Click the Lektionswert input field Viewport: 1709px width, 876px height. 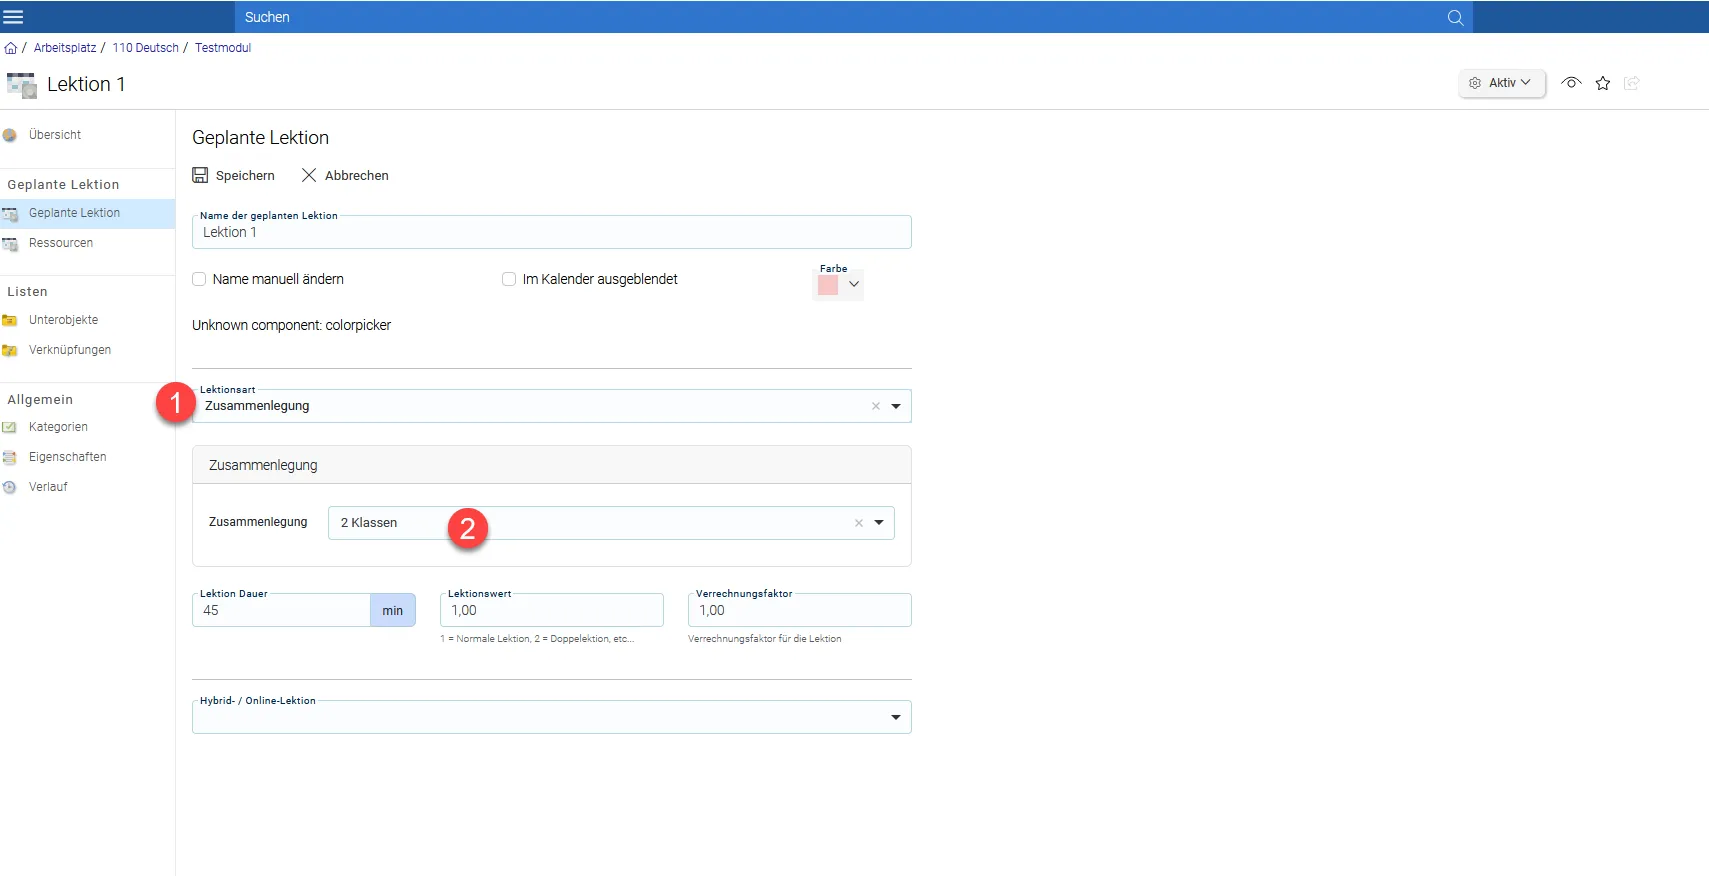click(x=551, y=610)
